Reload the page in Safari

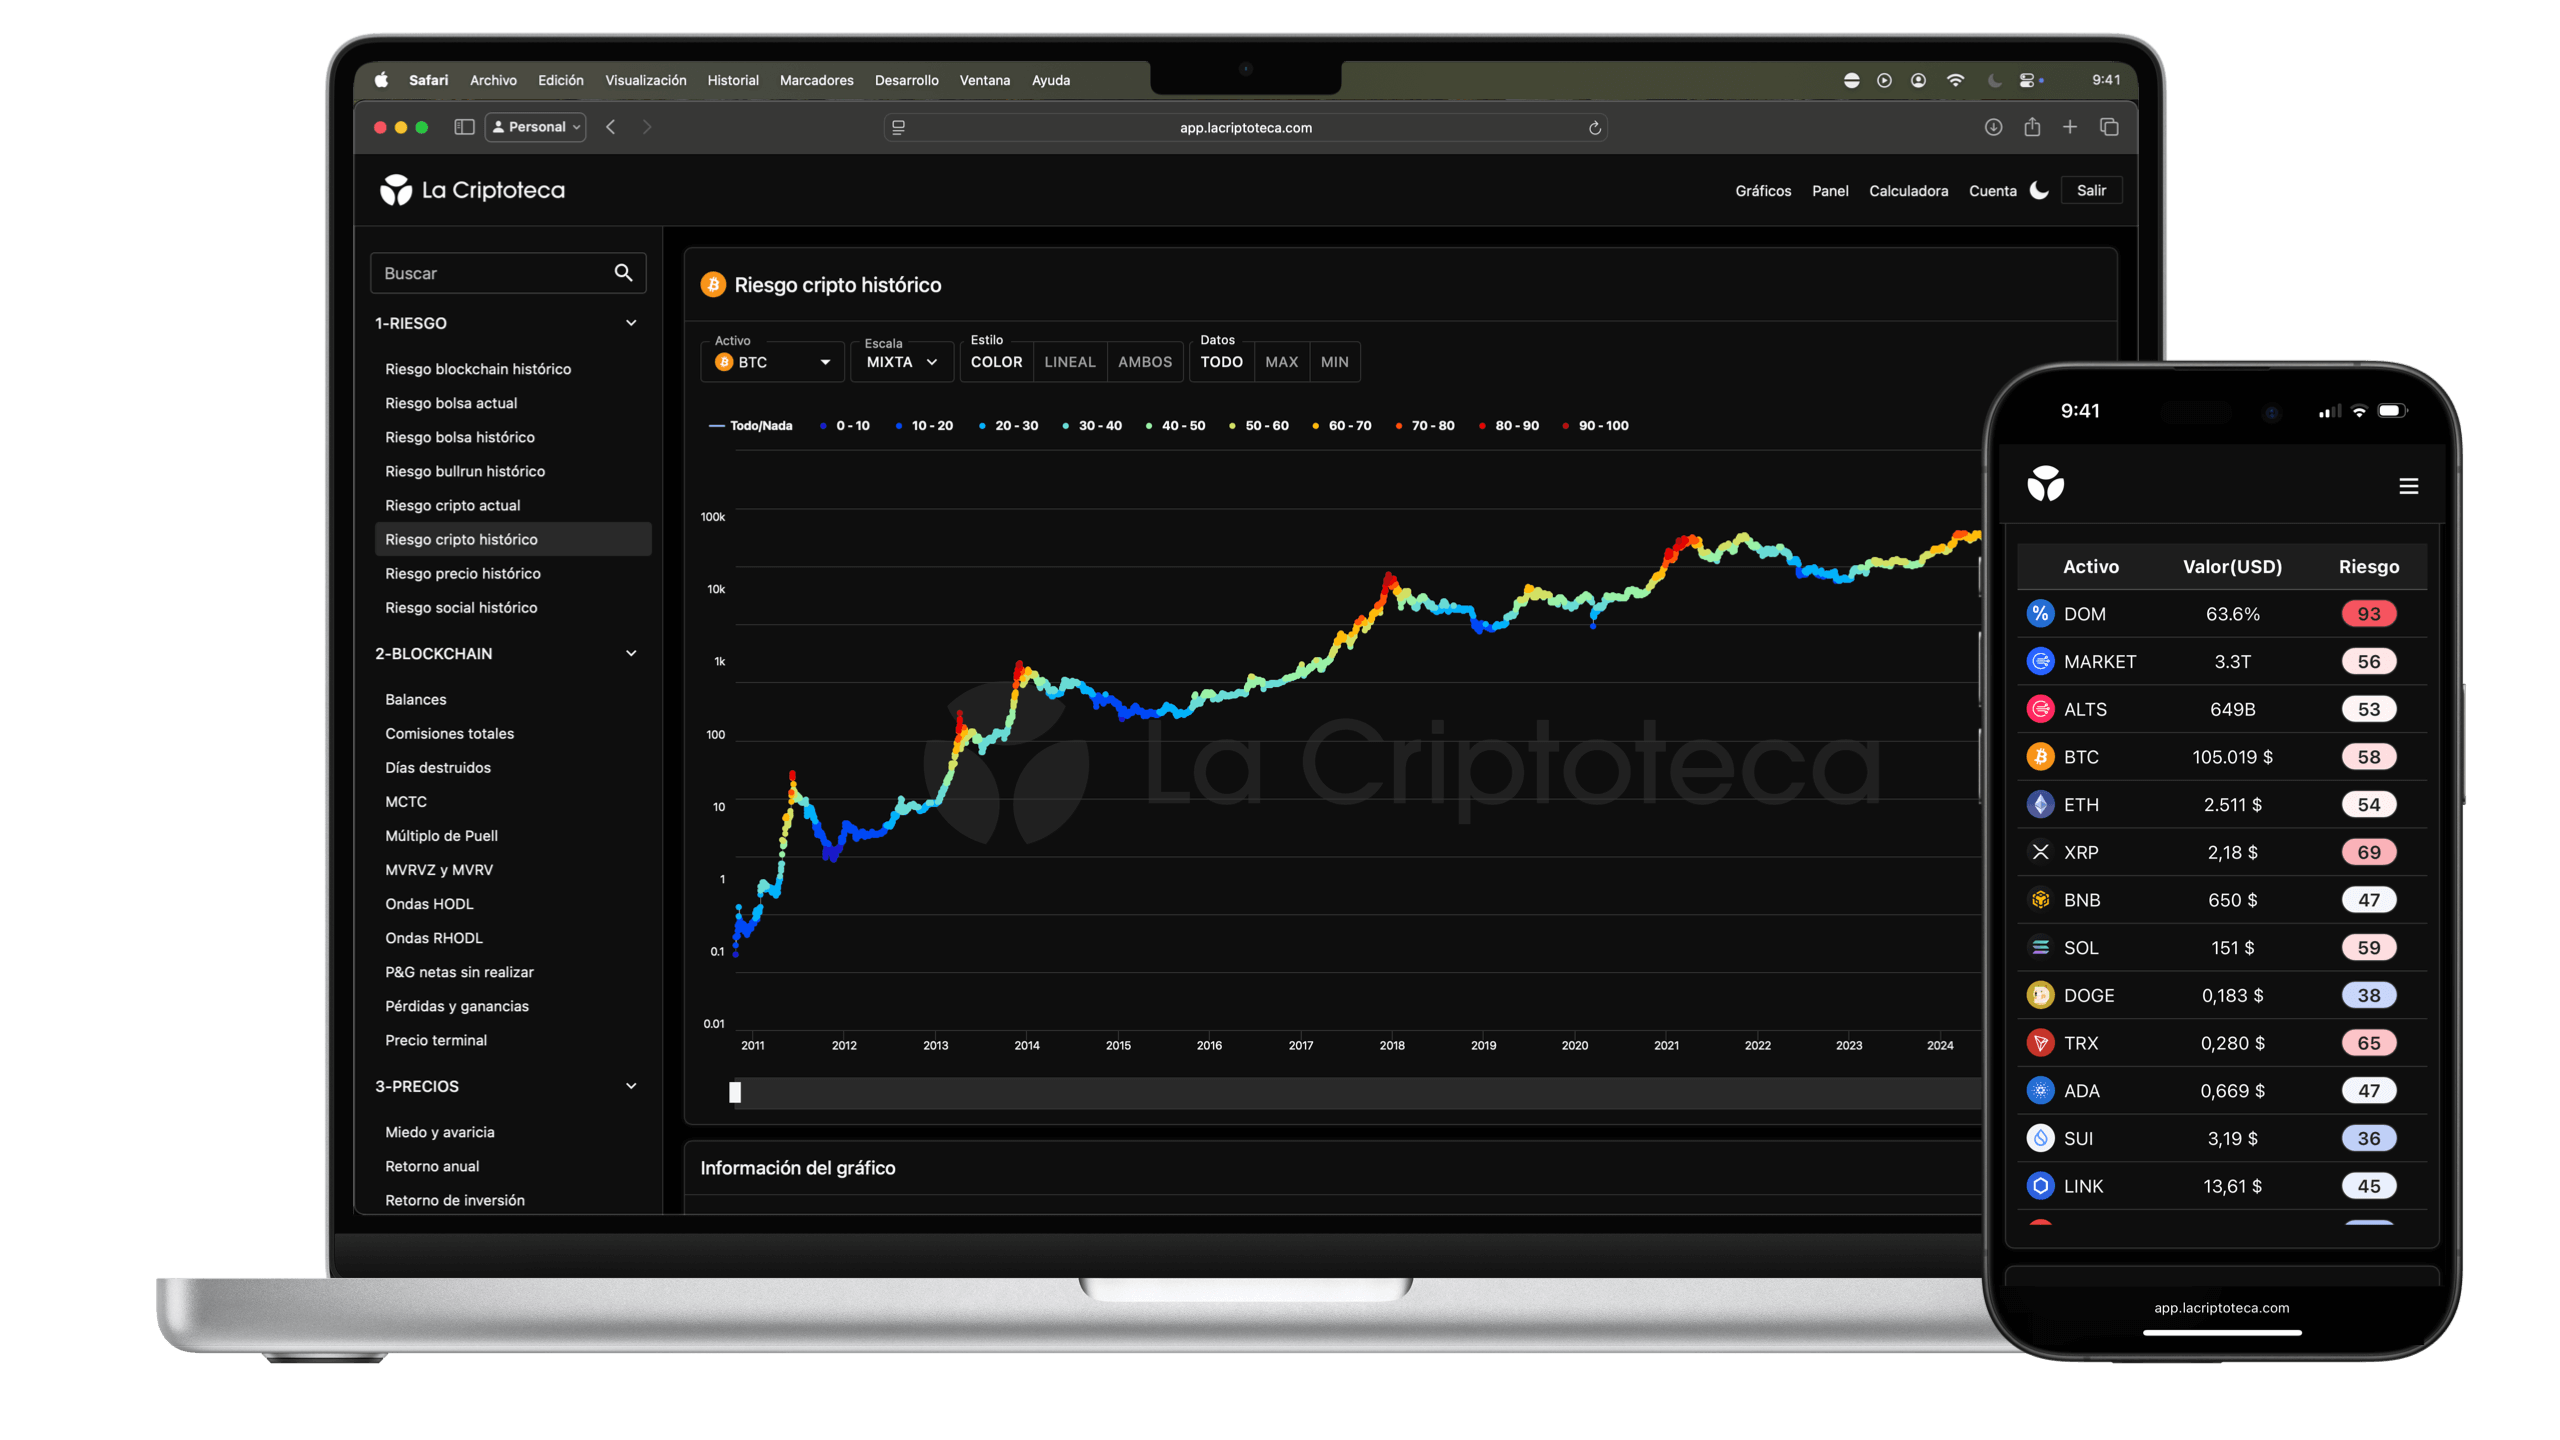(1594, 128)
